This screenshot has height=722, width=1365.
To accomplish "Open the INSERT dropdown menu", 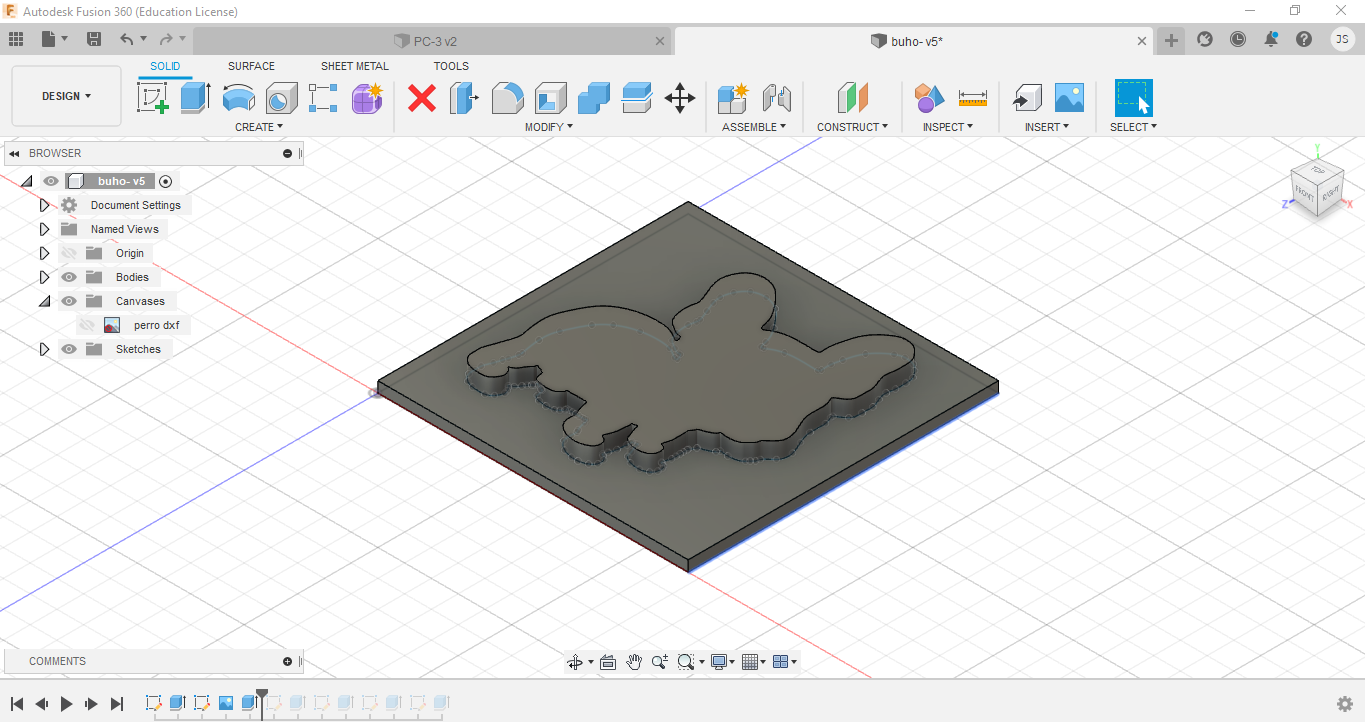I will point(1047,127).
